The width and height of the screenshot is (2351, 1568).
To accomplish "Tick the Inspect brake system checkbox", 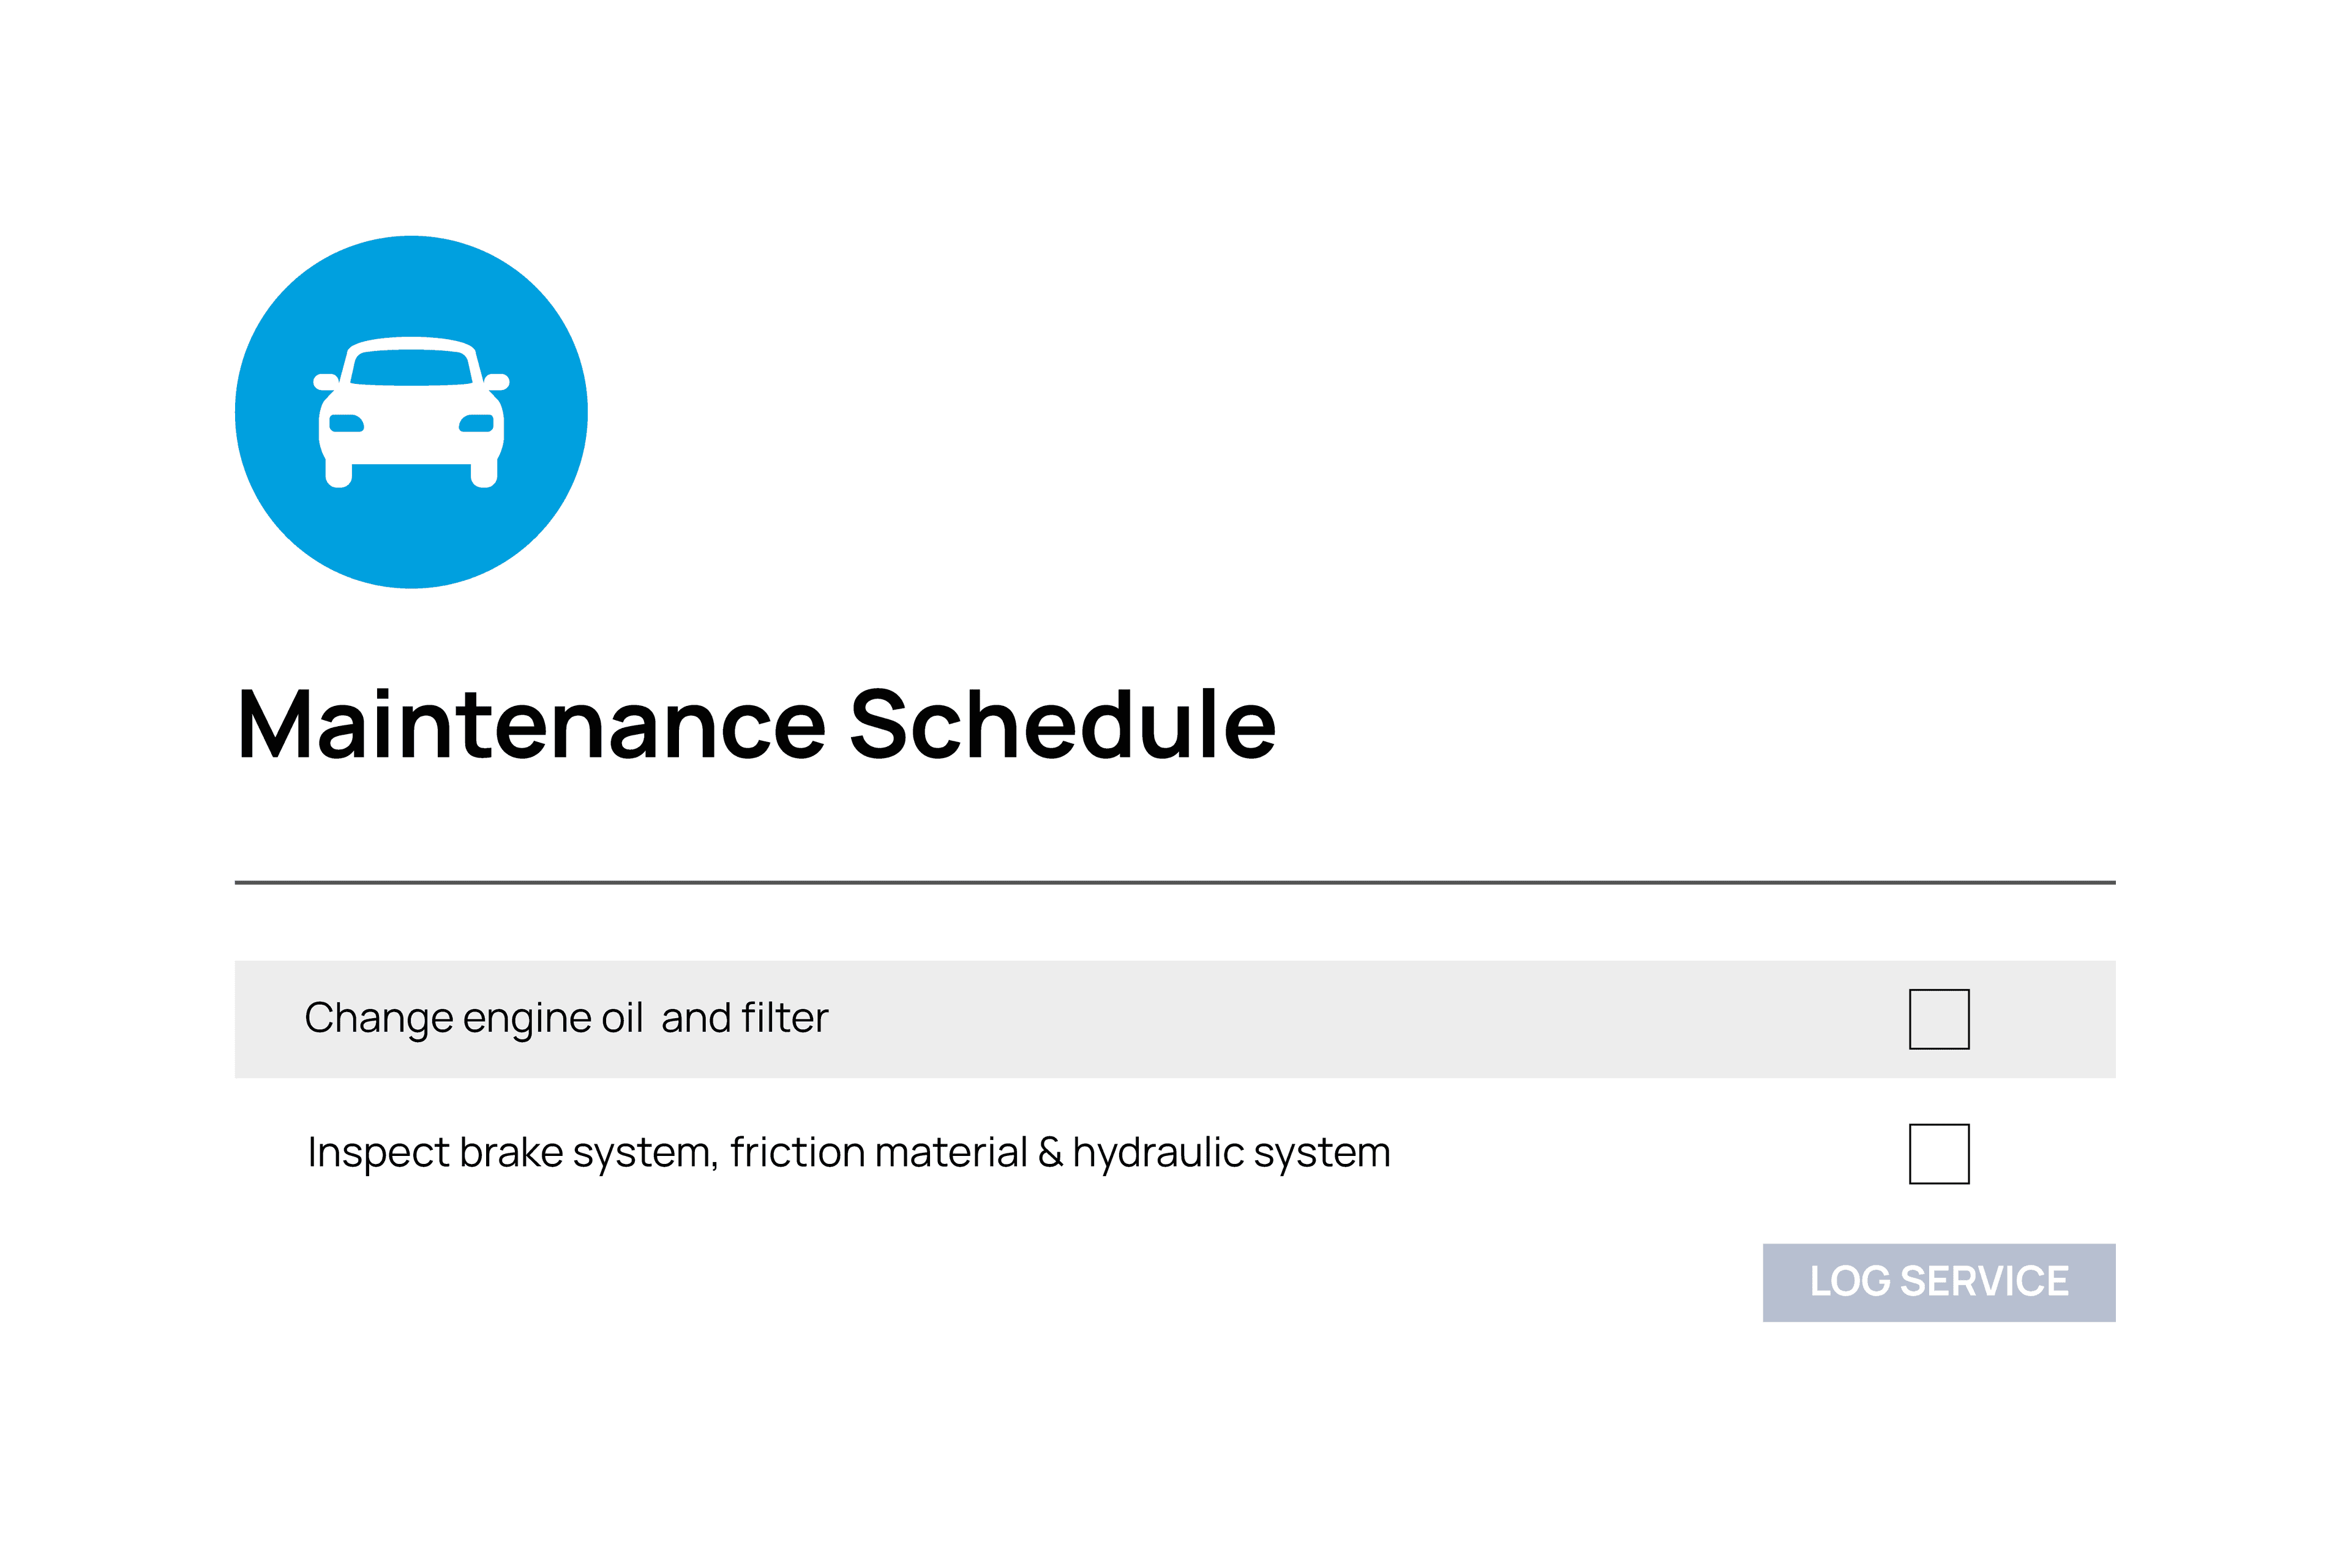I will pyautogui.click(x=1938, y=1154).
